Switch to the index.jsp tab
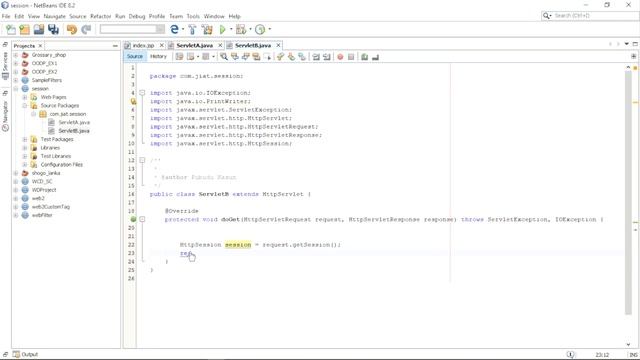 pos(143,45)
